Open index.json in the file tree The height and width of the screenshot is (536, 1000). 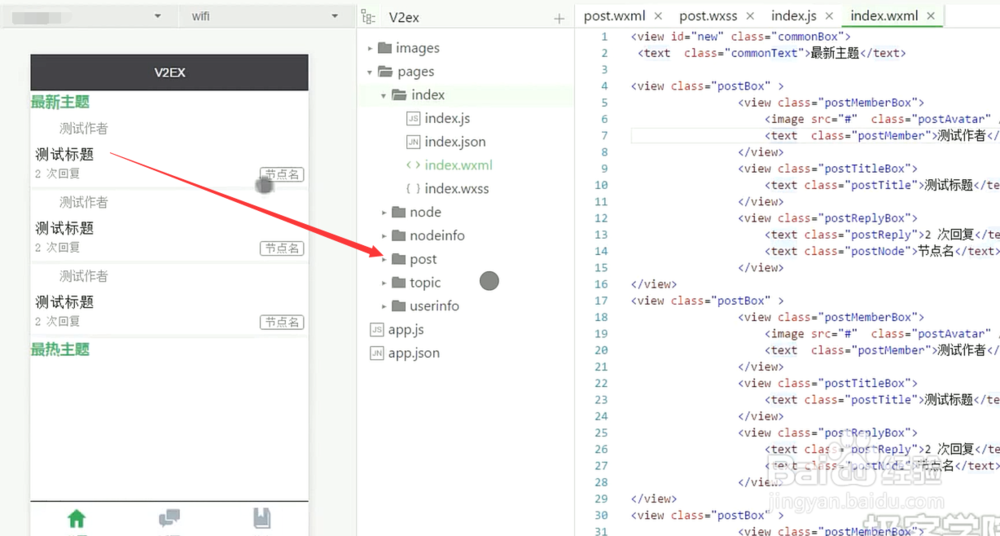pyautogui.click(x=455, y=142)
